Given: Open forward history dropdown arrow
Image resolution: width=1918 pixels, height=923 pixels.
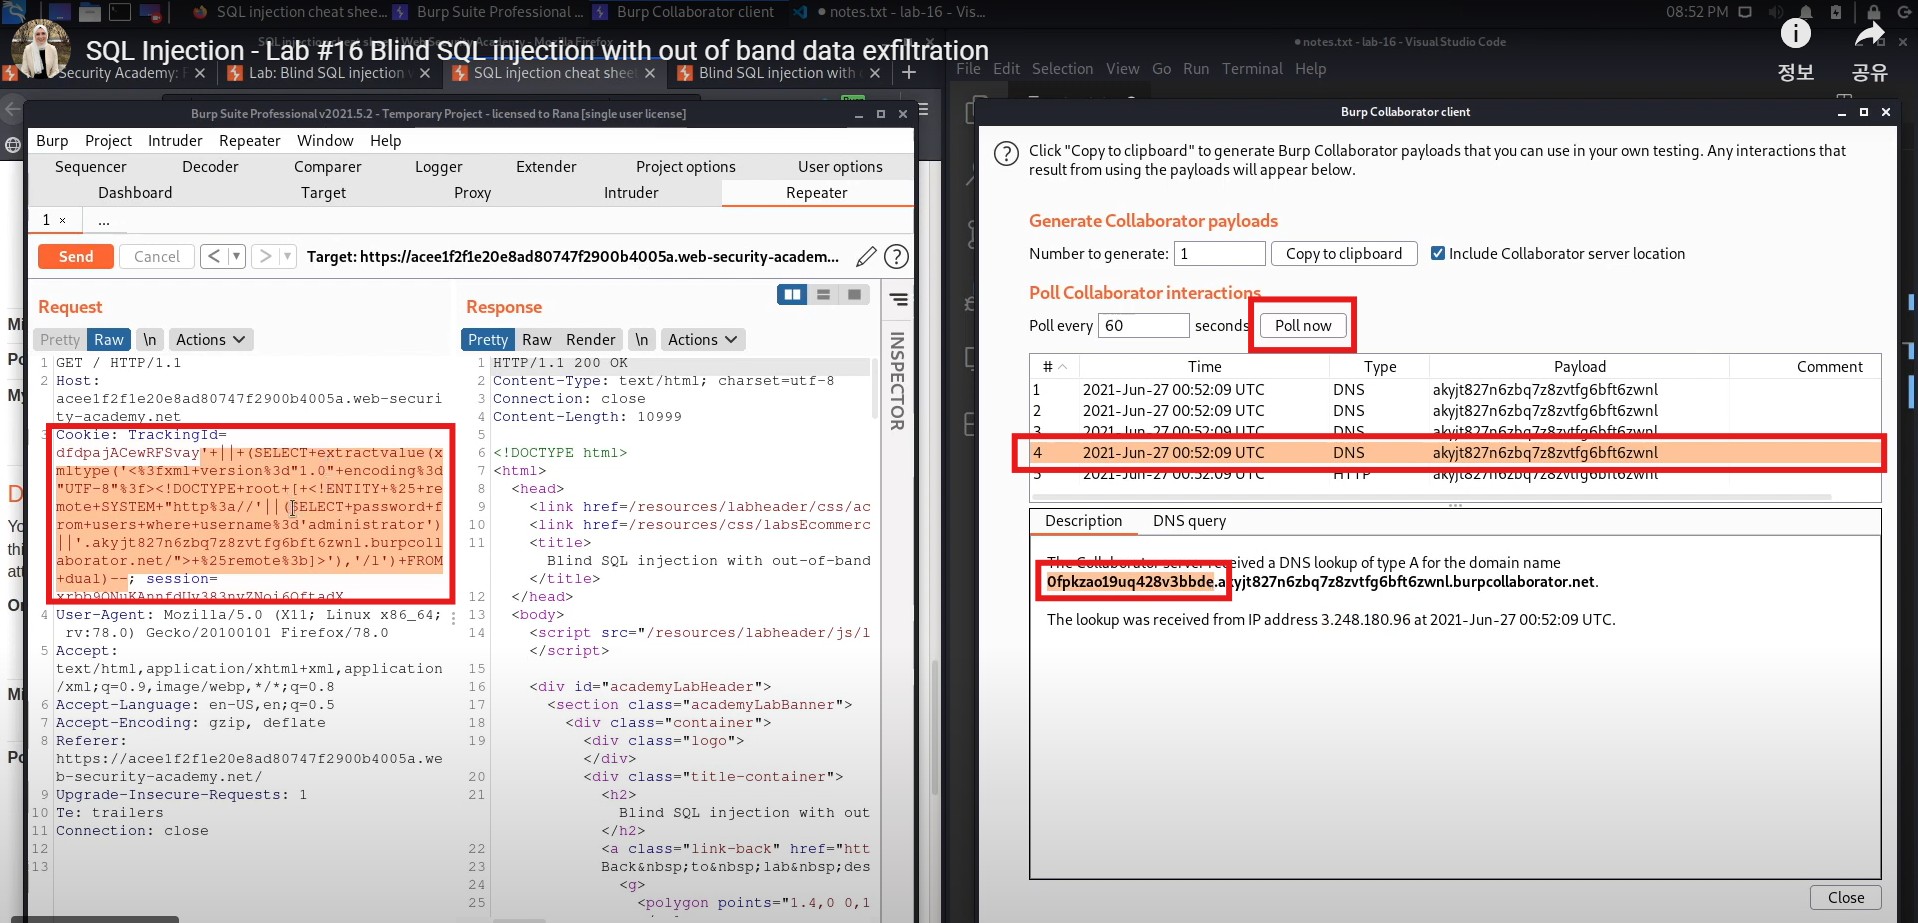Looking at the screenshot, I should 287,256.
